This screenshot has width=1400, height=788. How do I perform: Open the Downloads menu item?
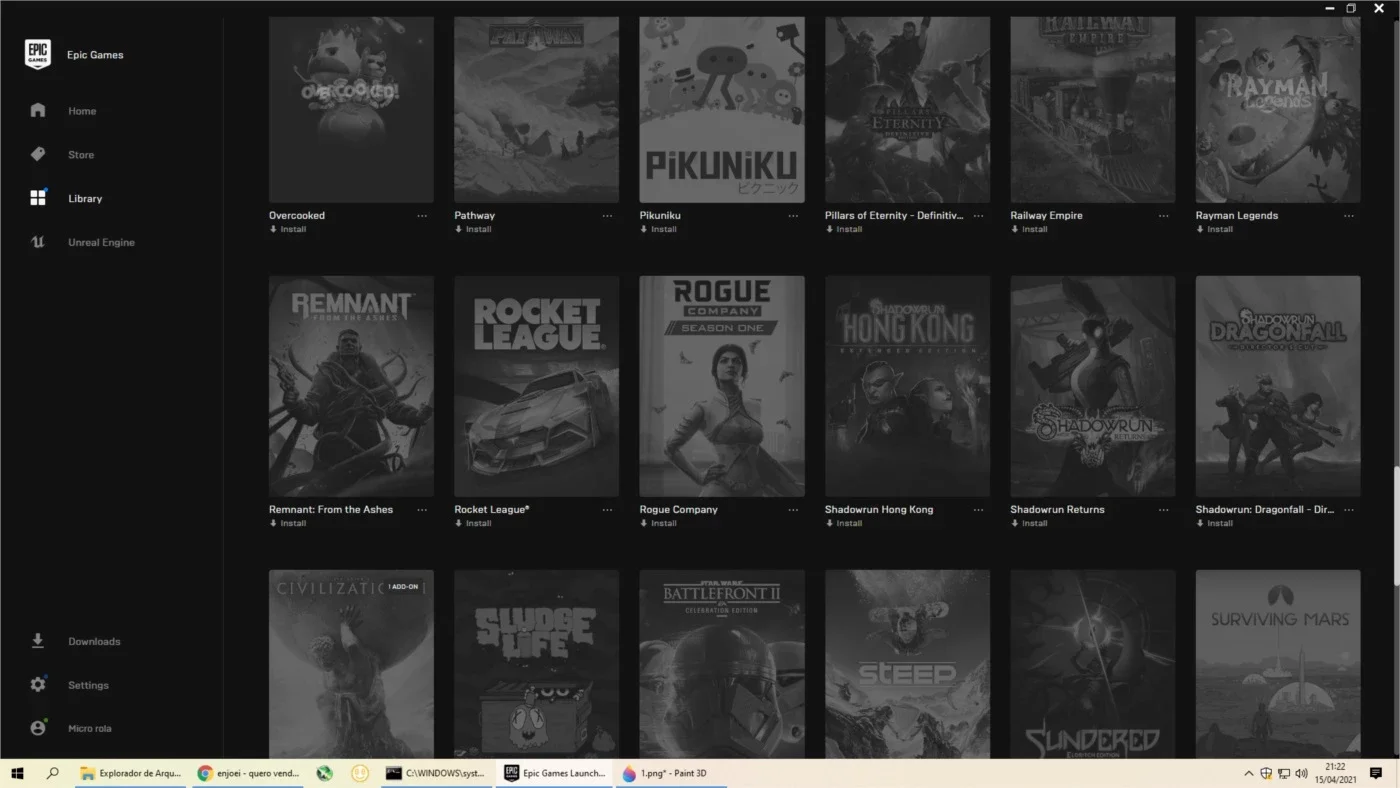point(94,642)
